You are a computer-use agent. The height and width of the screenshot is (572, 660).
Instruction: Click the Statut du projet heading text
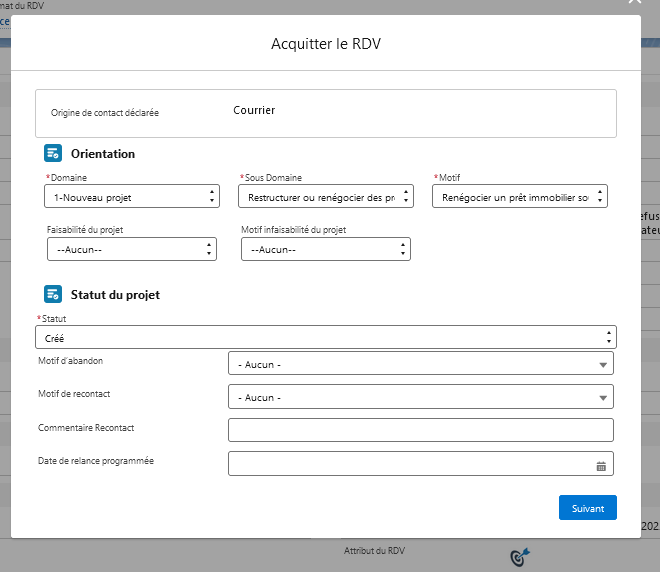115,295
